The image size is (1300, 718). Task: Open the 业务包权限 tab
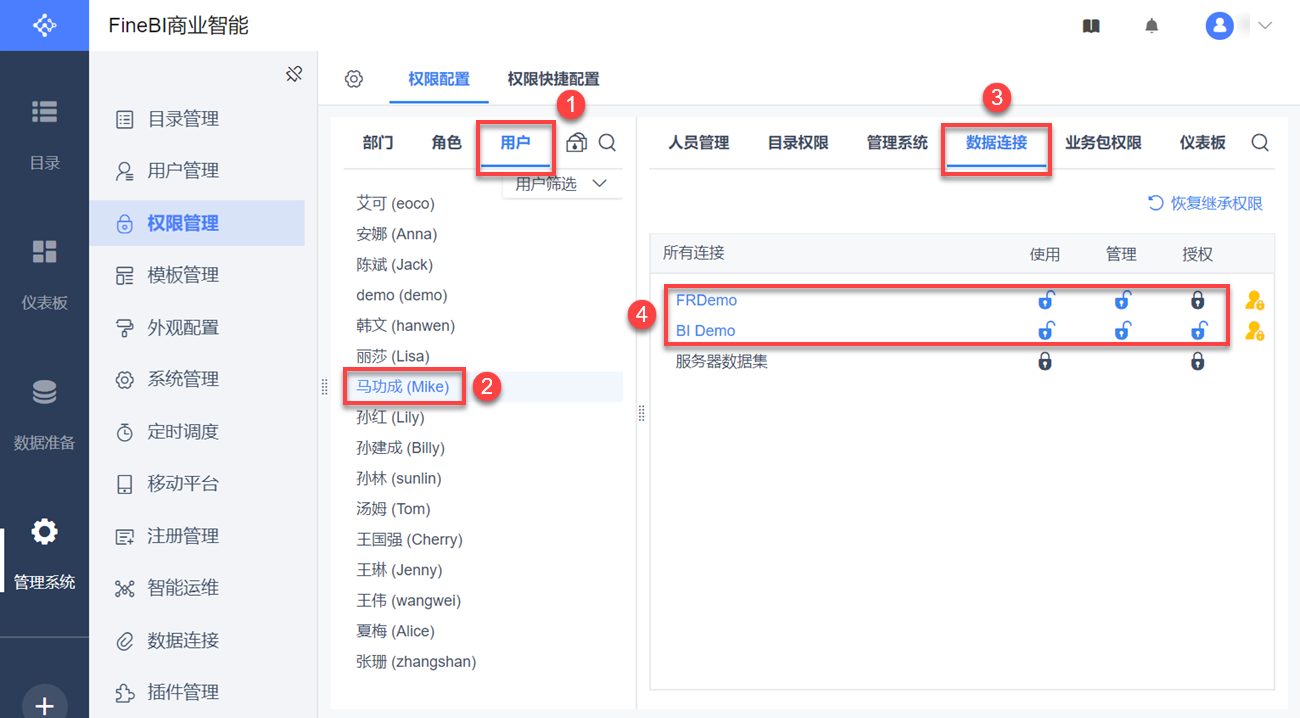(1103, 143)
